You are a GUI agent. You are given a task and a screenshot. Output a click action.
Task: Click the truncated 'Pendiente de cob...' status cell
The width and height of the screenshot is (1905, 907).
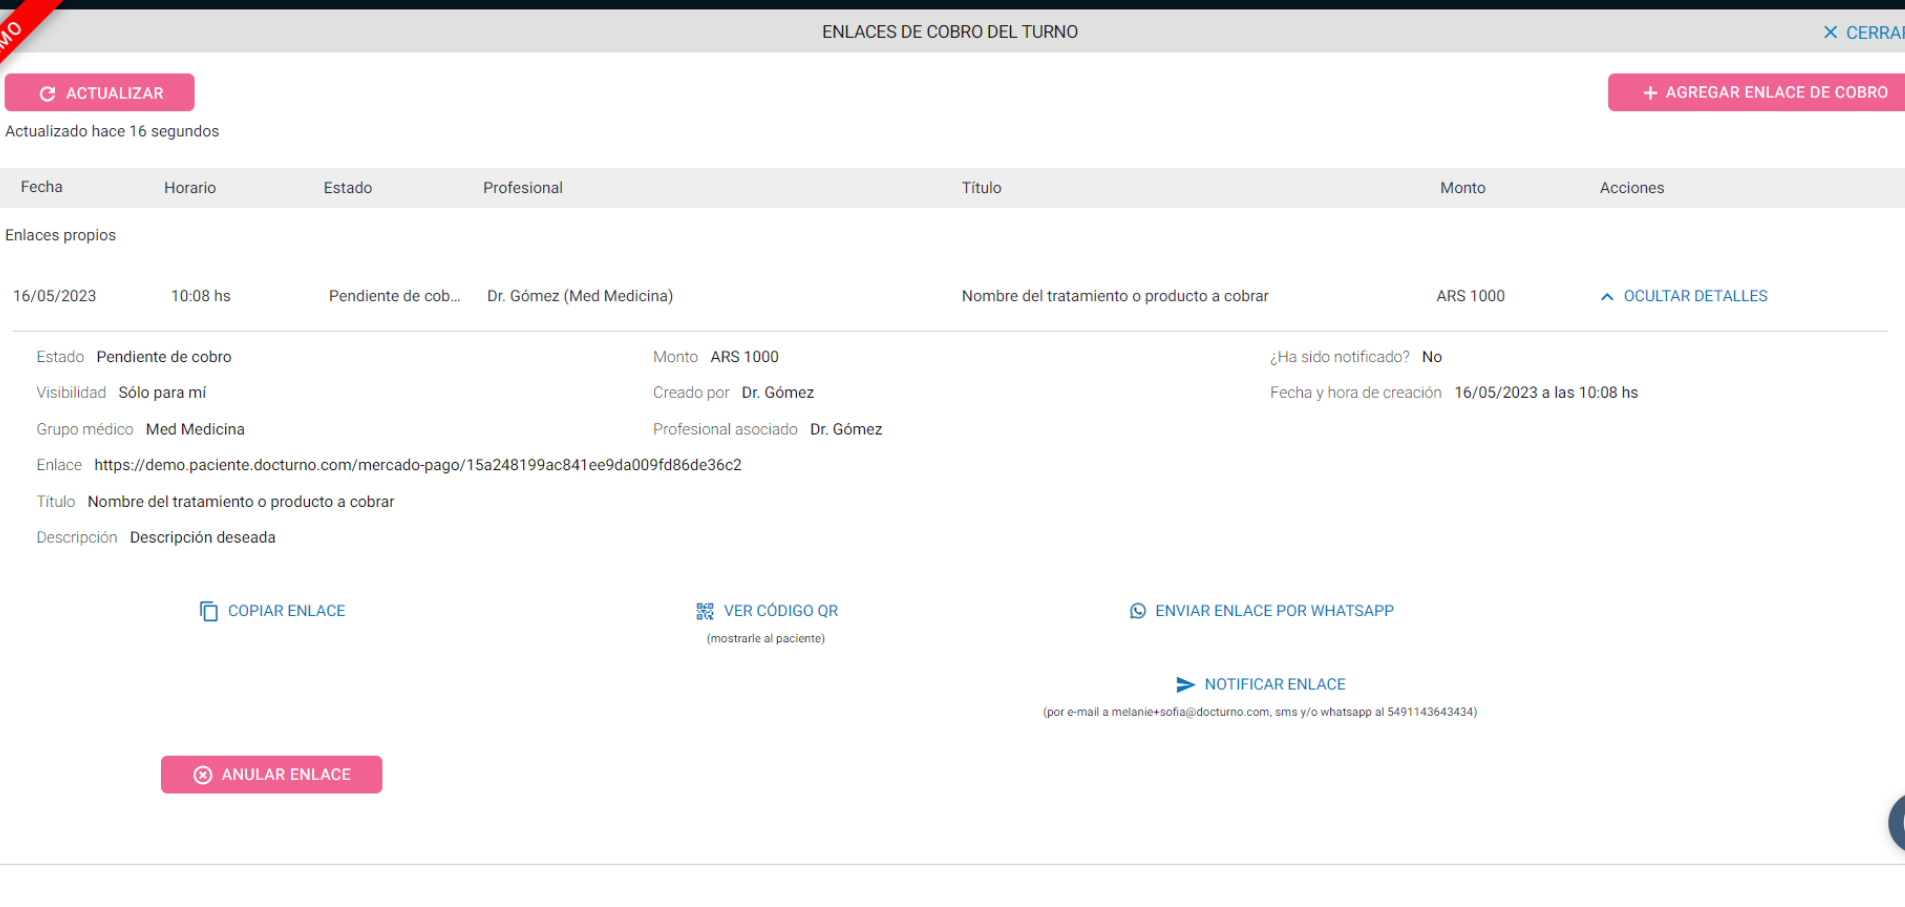395,296
